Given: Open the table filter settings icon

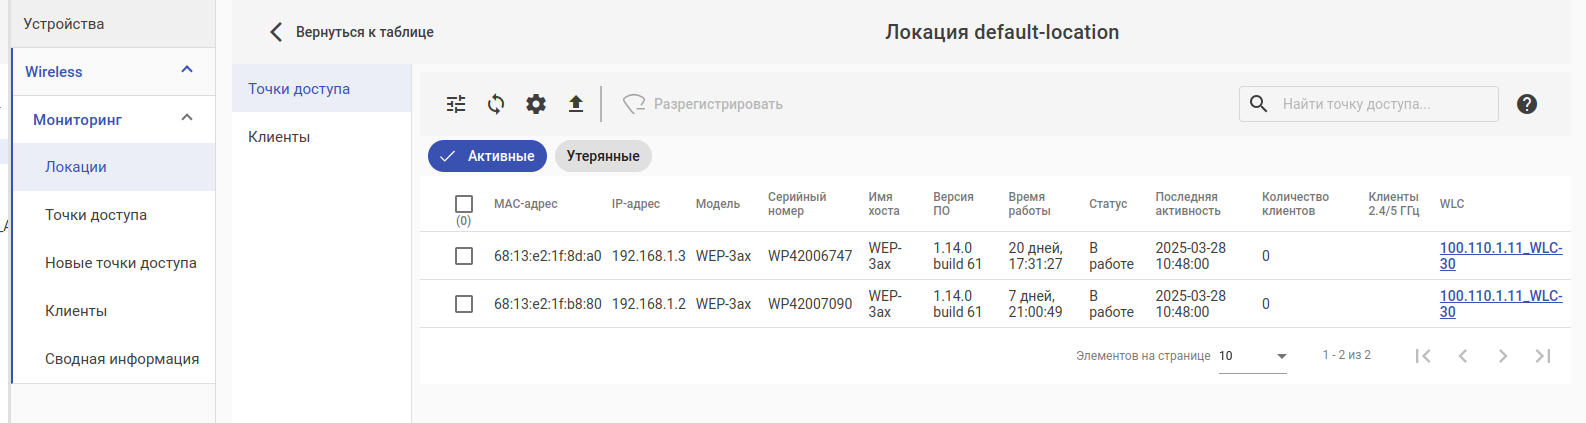Looking at the screenshot, I should (x=456, y=104).
